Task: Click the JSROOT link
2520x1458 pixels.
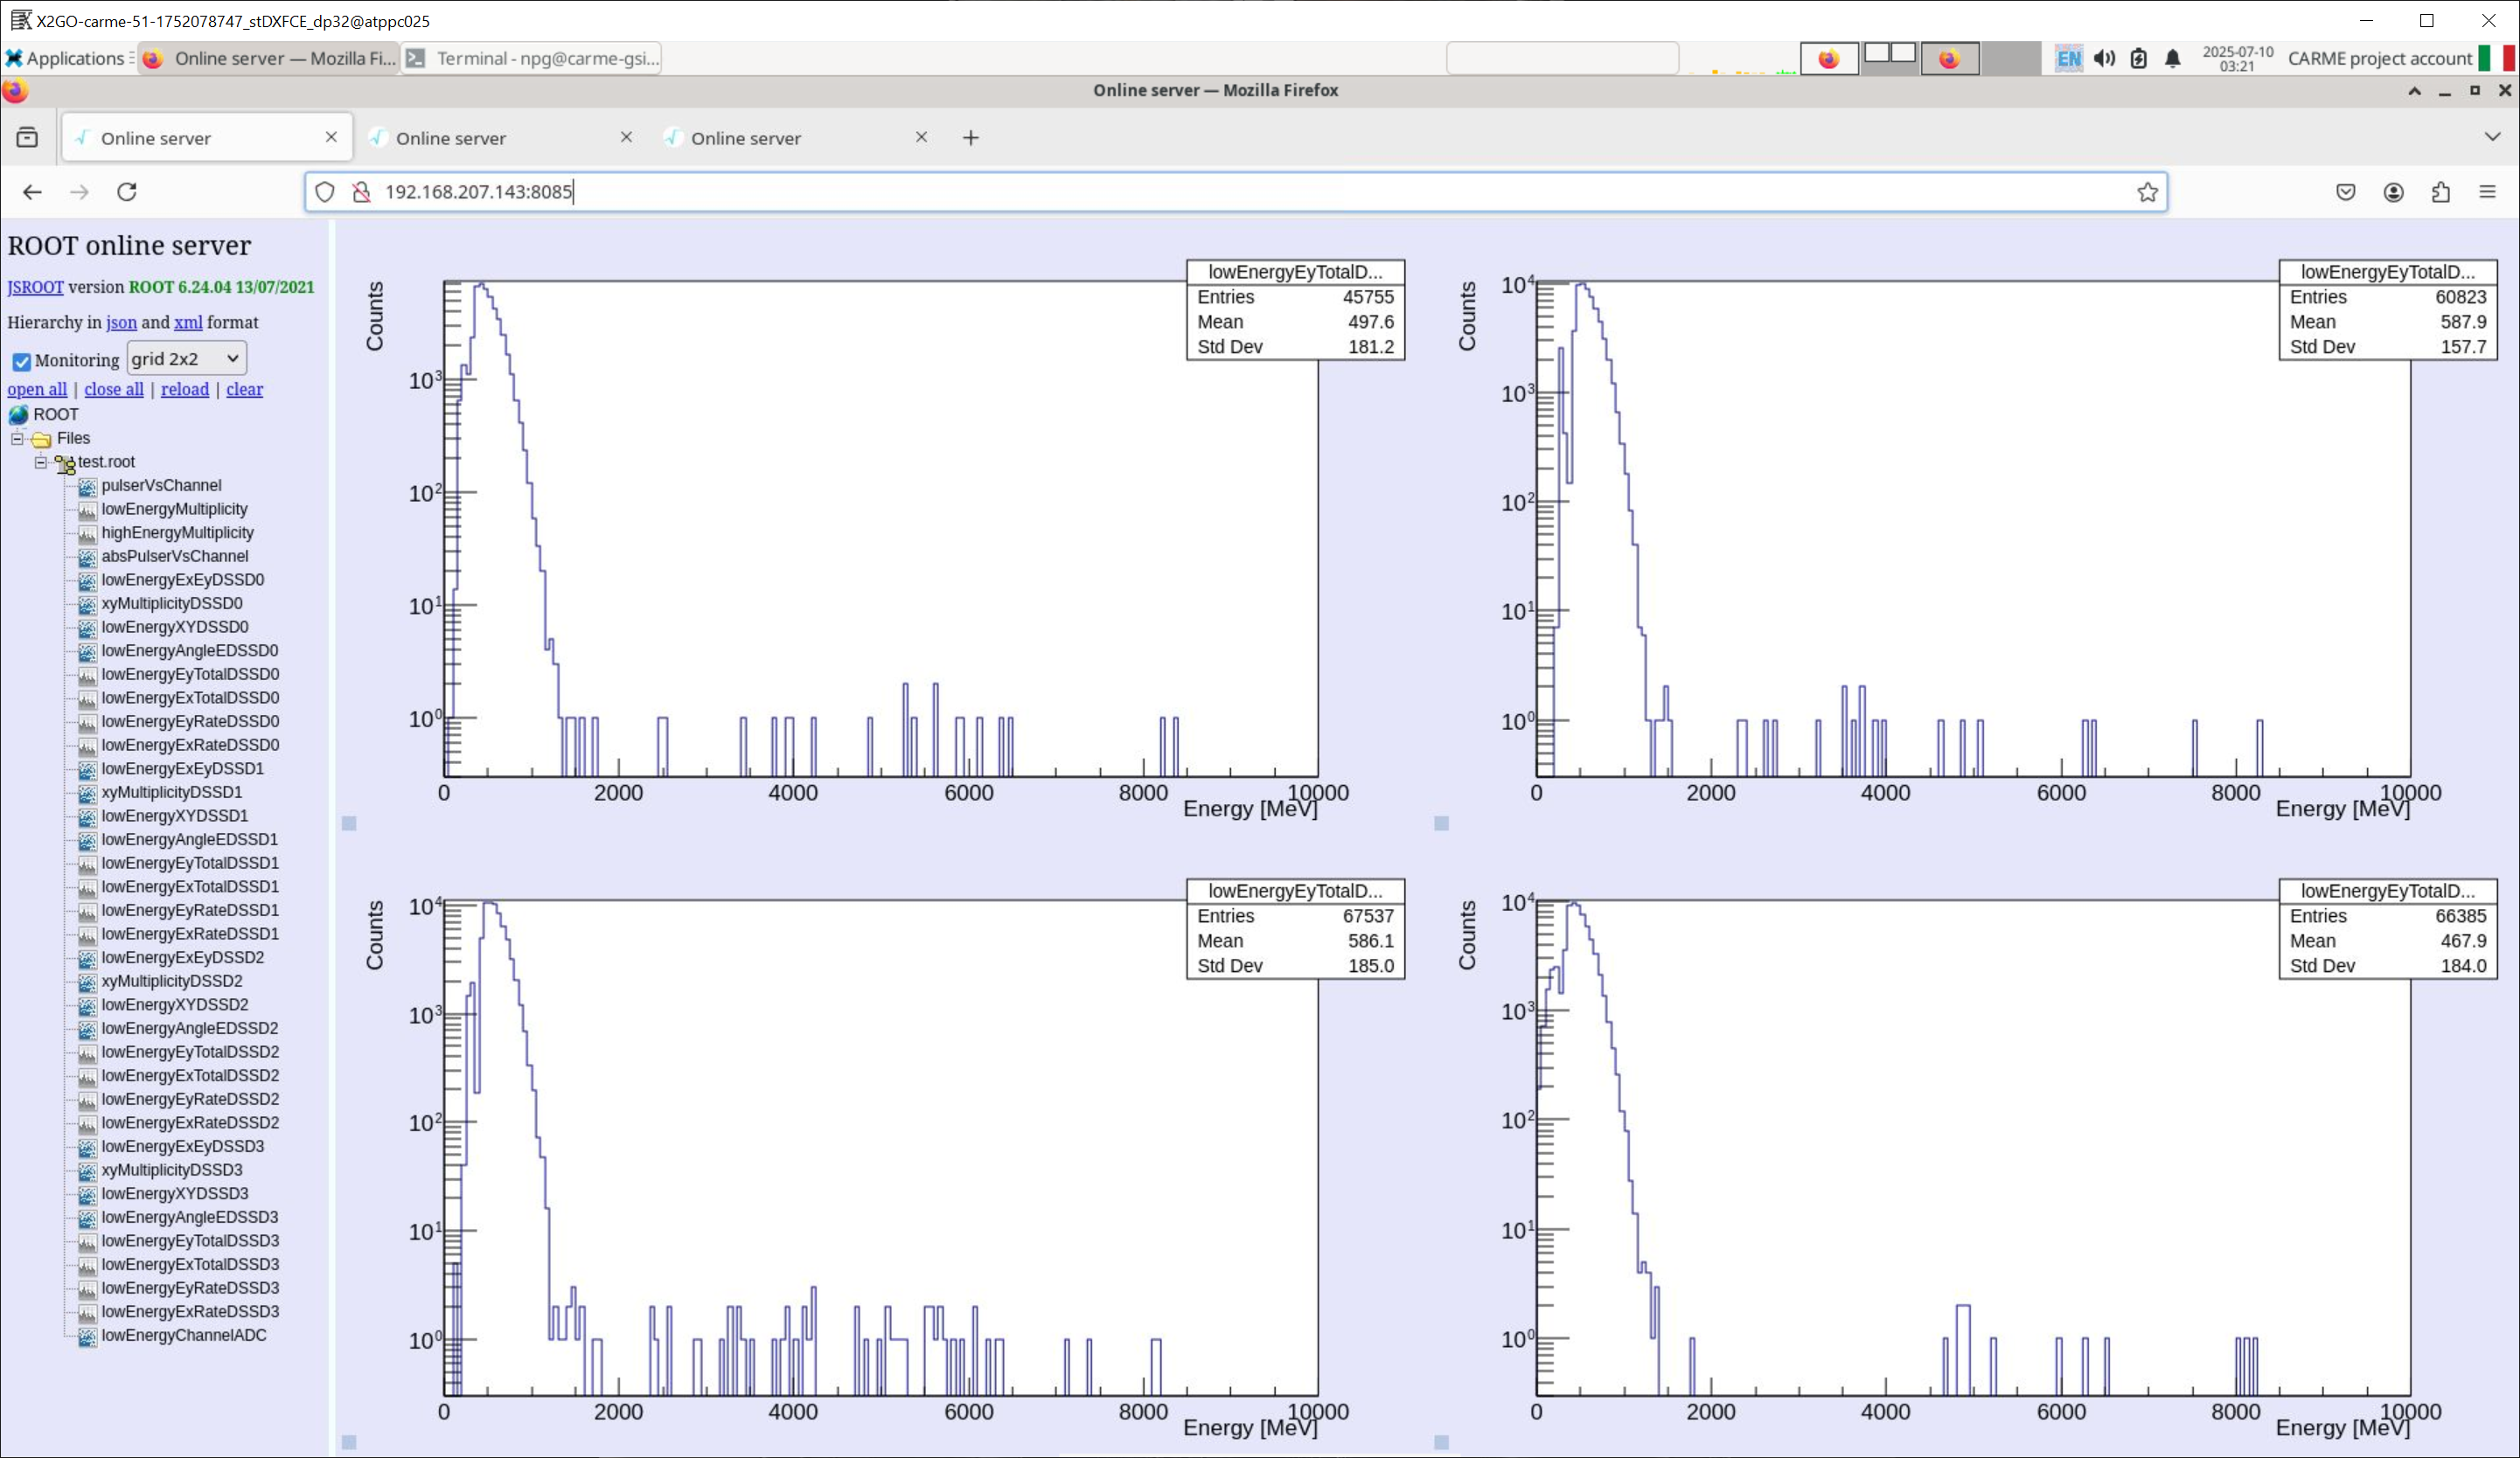Action: 35,287
